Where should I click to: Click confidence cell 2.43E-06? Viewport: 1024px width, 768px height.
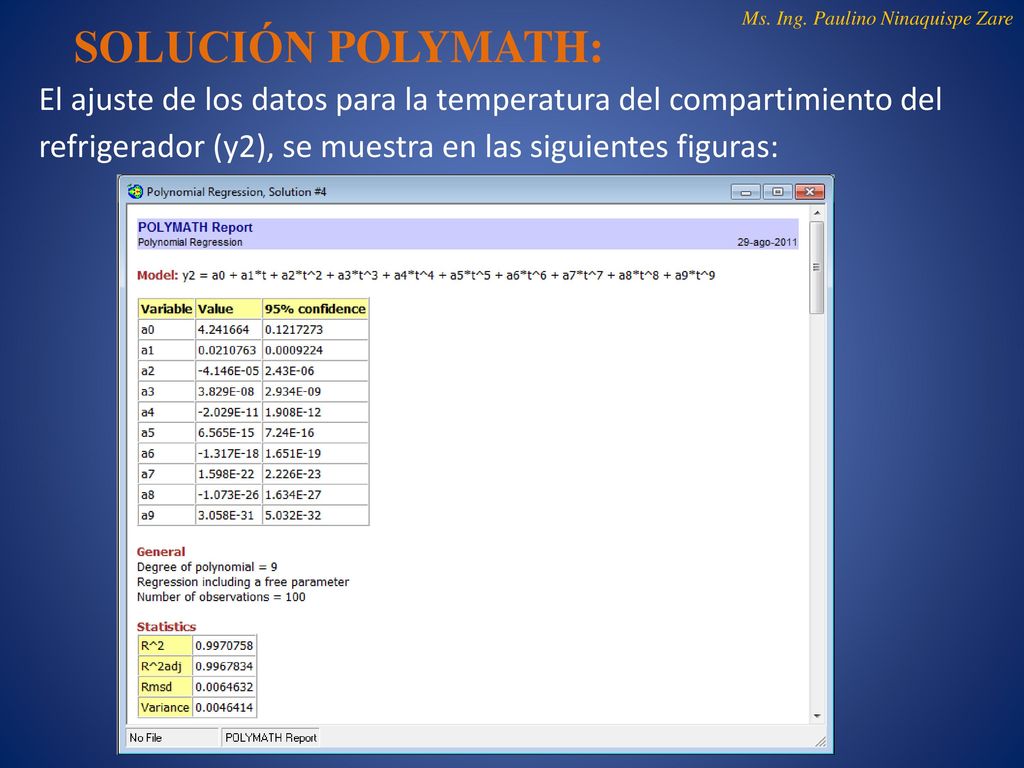[x=315, y=371]
